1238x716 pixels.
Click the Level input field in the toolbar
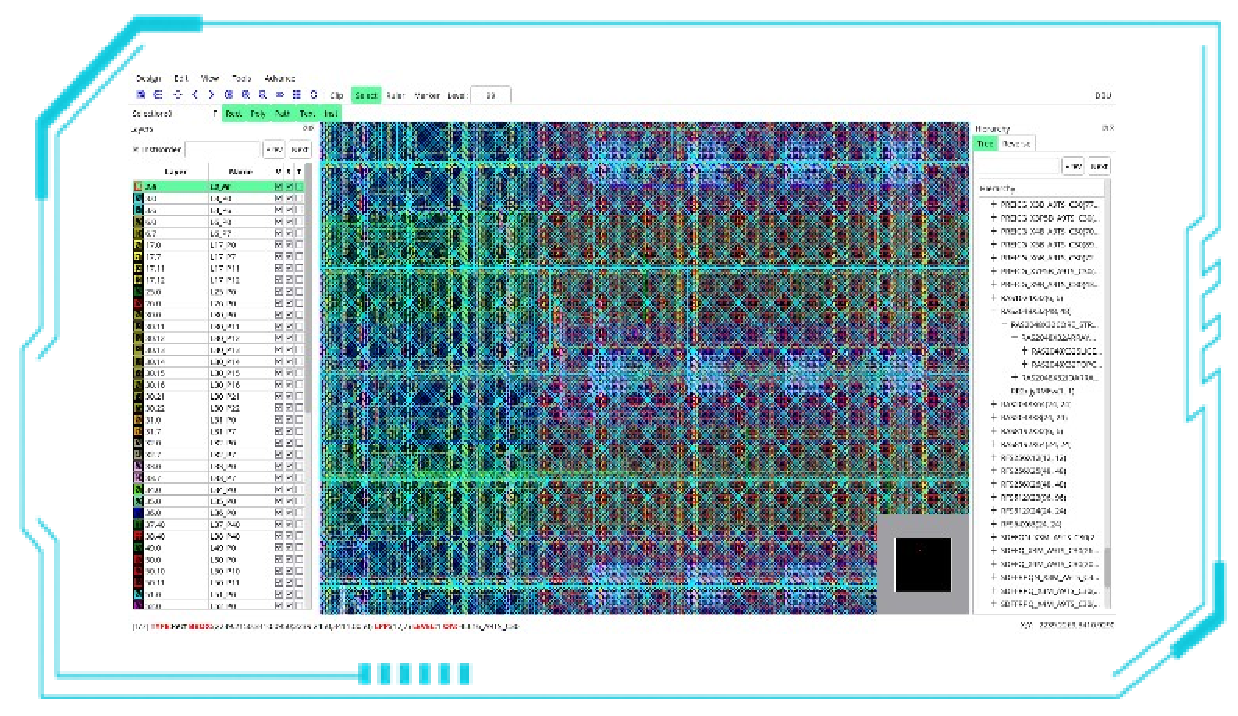pyautogui.click(x=490, y=95)
